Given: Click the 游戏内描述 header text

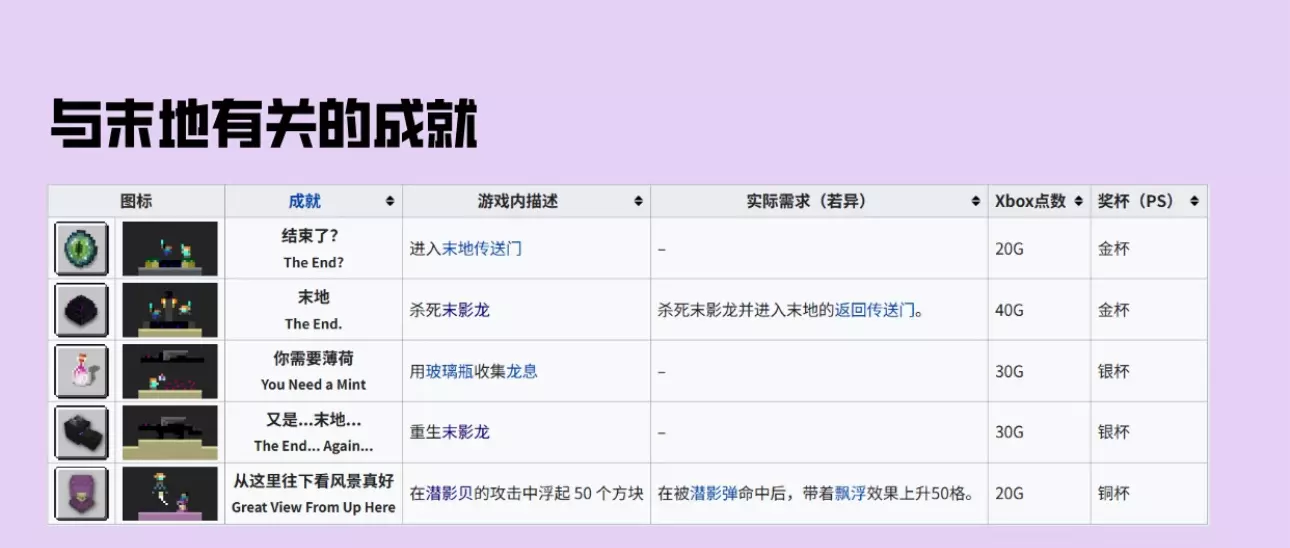Looking at the screenshot, I should [518, 201].
